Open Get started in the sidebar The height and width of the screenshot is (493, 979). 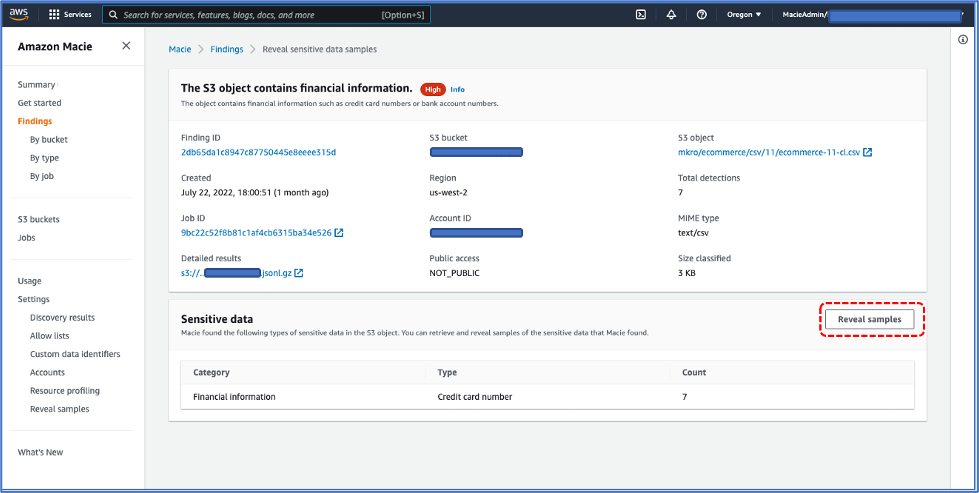coord(39,103)
